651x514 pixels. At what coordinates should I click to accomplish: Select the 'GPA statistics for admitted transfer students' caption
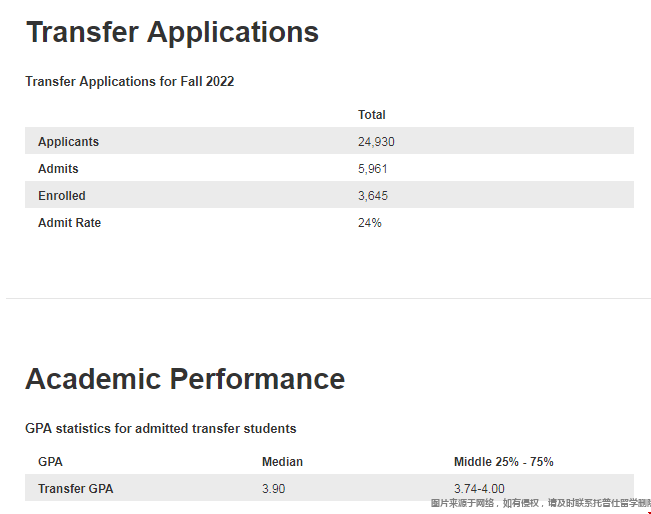pyautogui.click(x=161, y=429)
